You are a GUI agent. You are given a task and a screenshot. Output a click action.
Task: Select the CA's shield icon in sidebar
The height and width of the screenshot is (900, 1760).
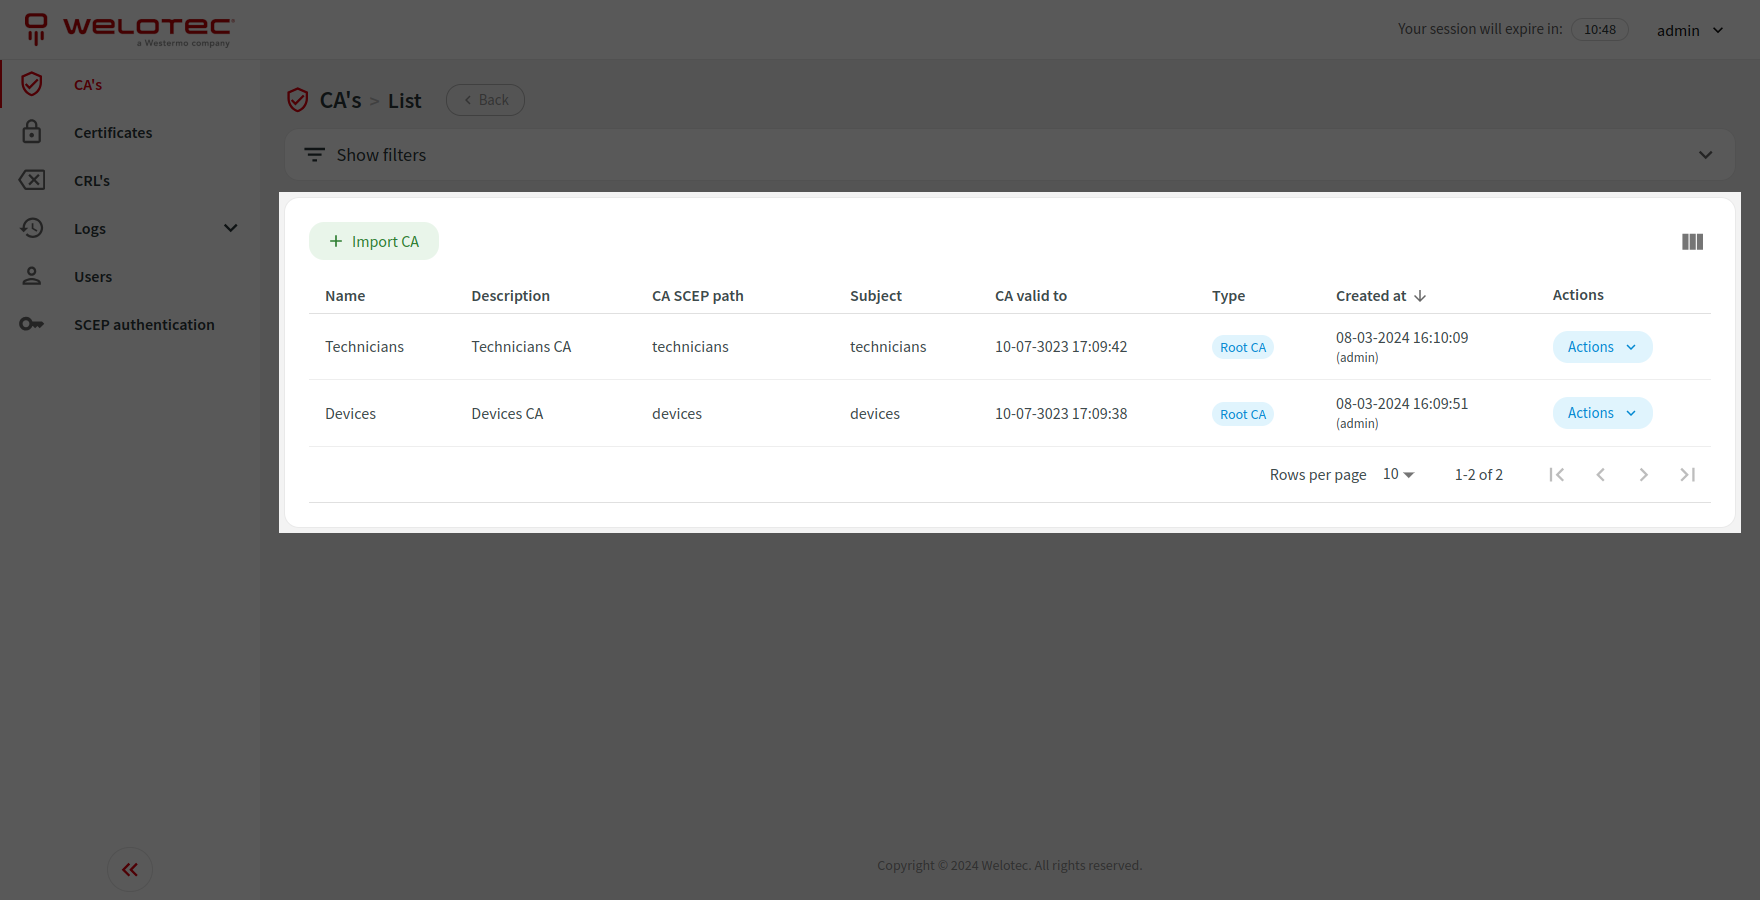click(32, 84)
